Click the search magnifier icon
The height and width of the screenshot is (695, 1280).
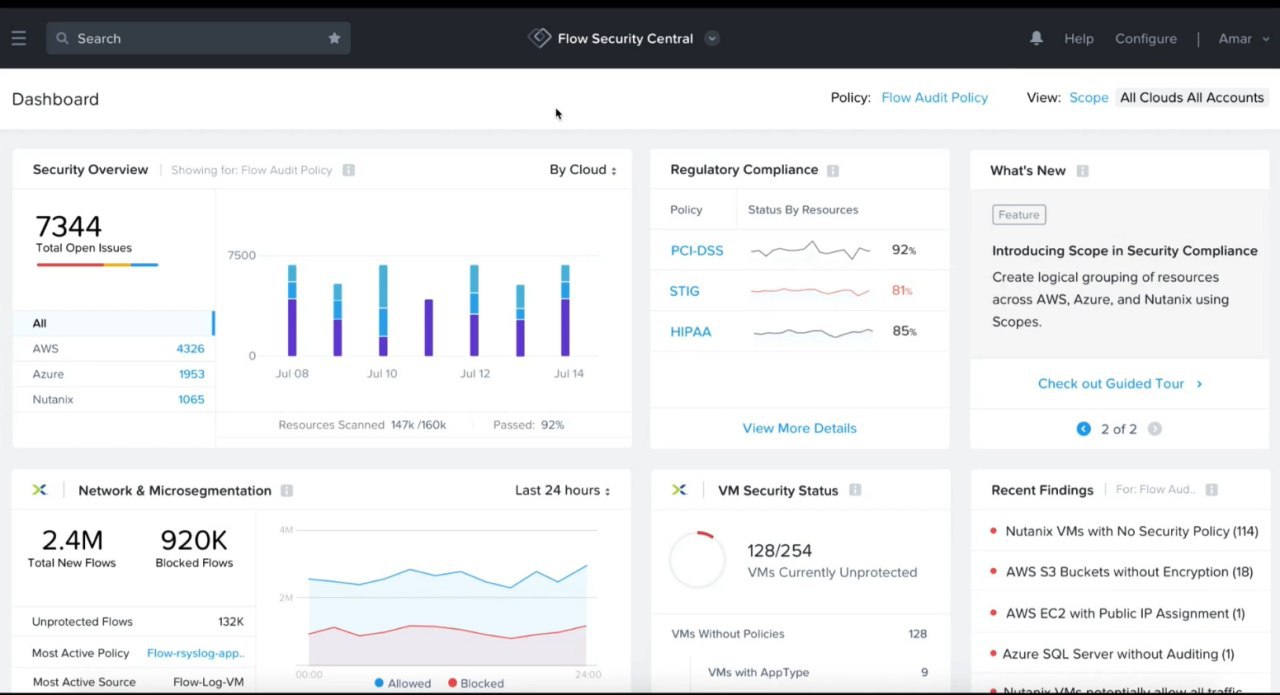(62, 38)
